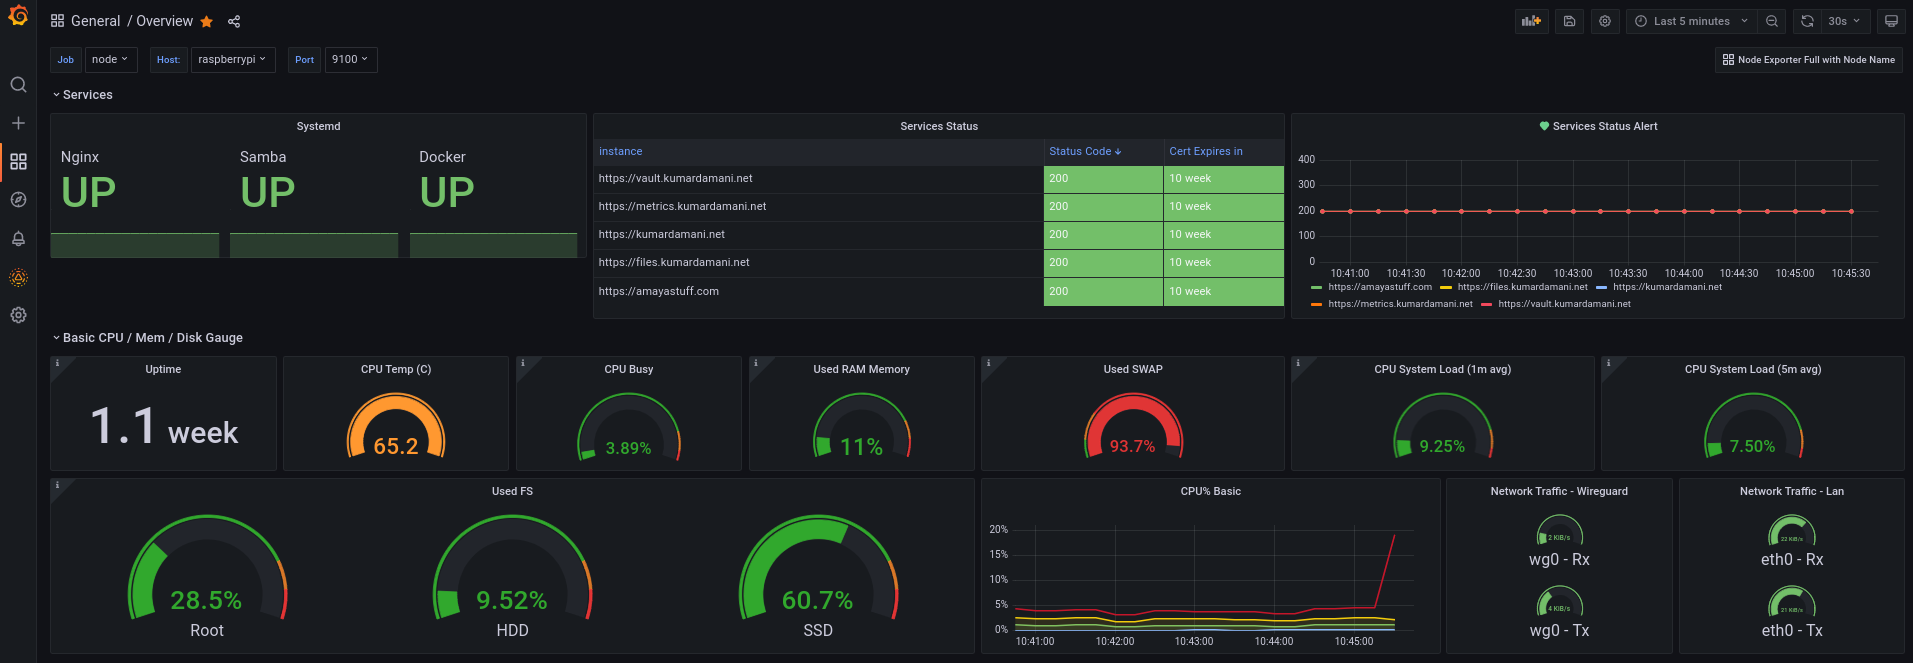Open the Configuration gear icon in sidebar
Viewport: 1913px width, 663px height.
coord(18,315)
